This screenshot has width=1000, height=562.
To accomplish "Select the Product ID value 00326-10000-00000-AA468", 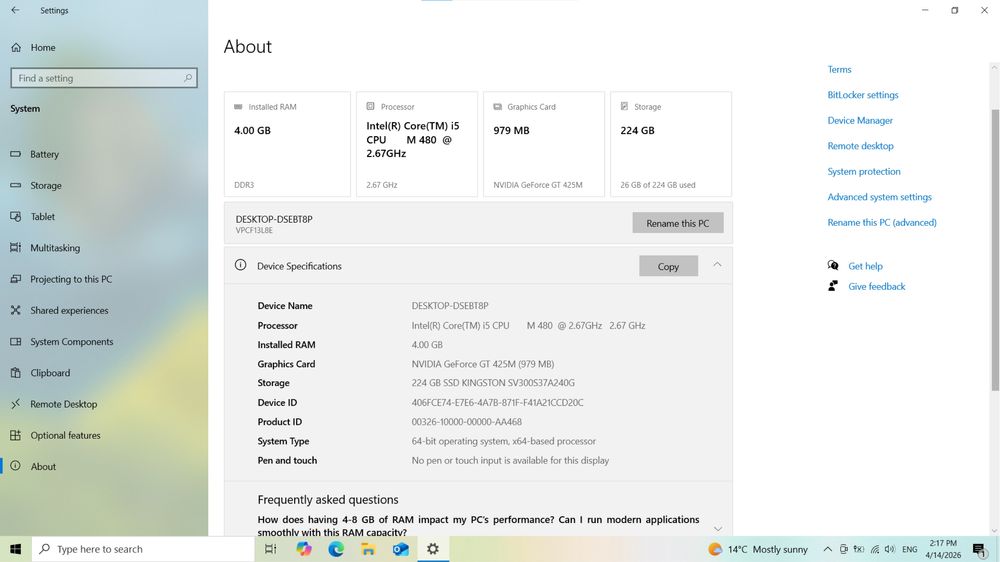I will [466, 422].
